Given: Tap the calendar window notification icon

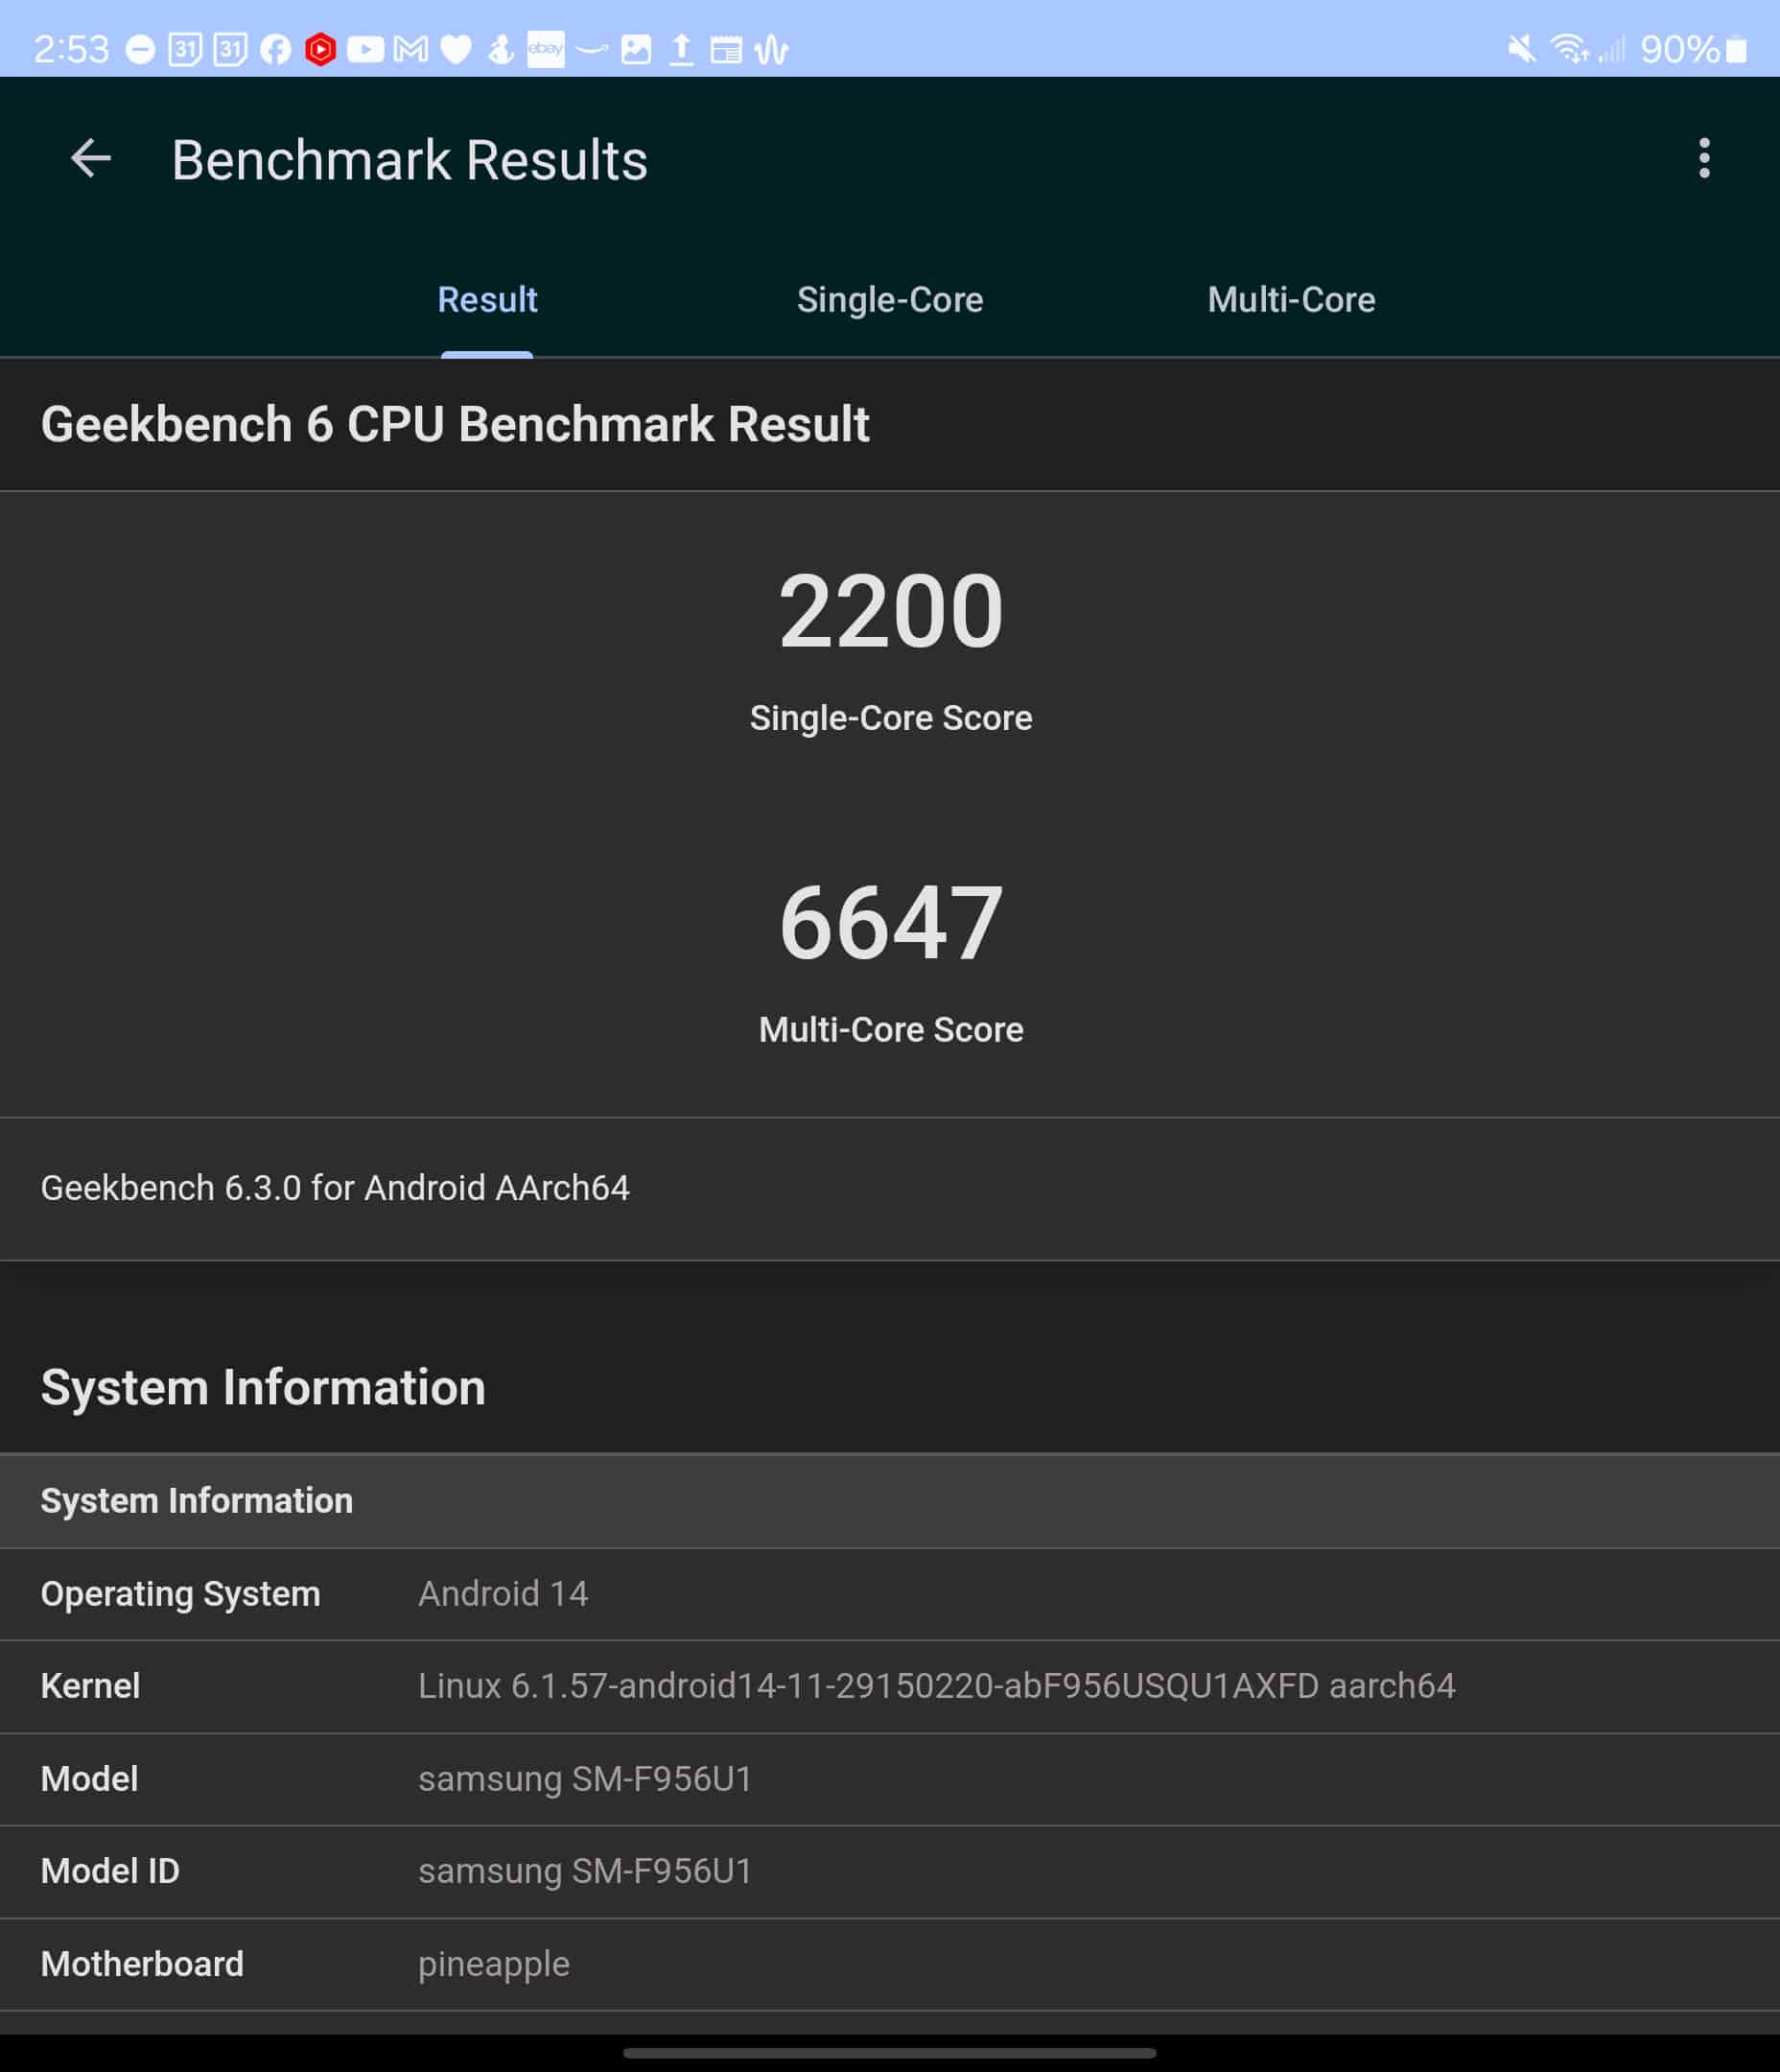Looking at the screenshot, I should 726,49.
